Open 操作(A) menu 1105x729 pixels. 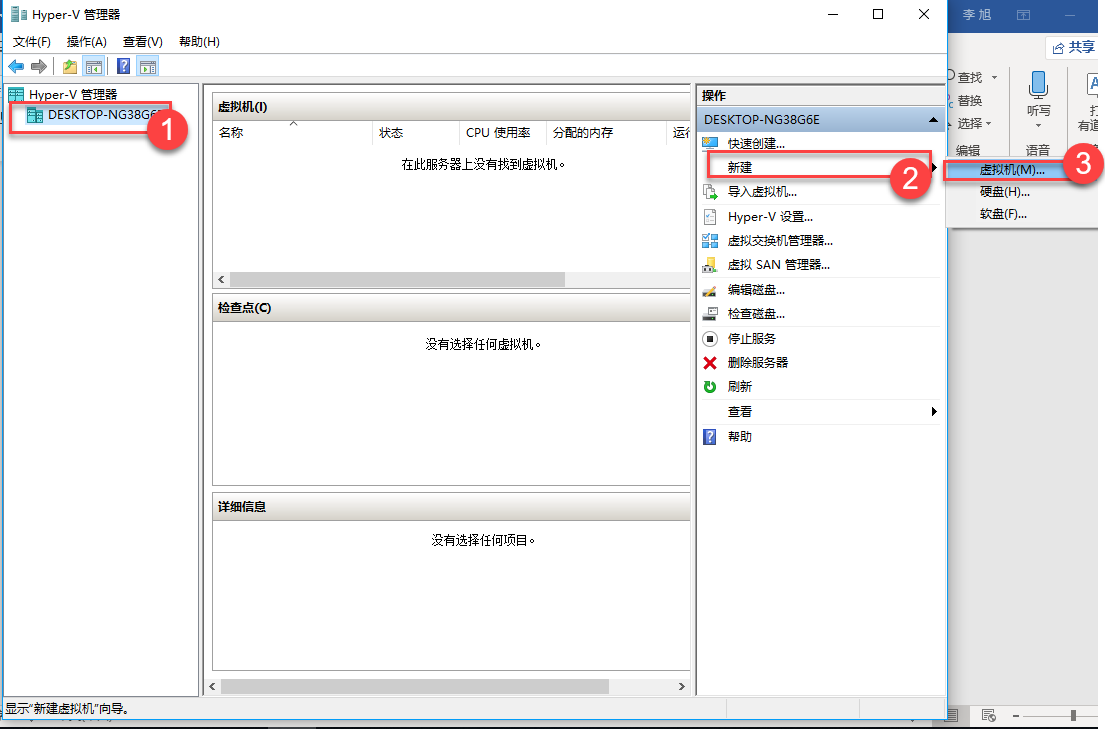(87, 42)
